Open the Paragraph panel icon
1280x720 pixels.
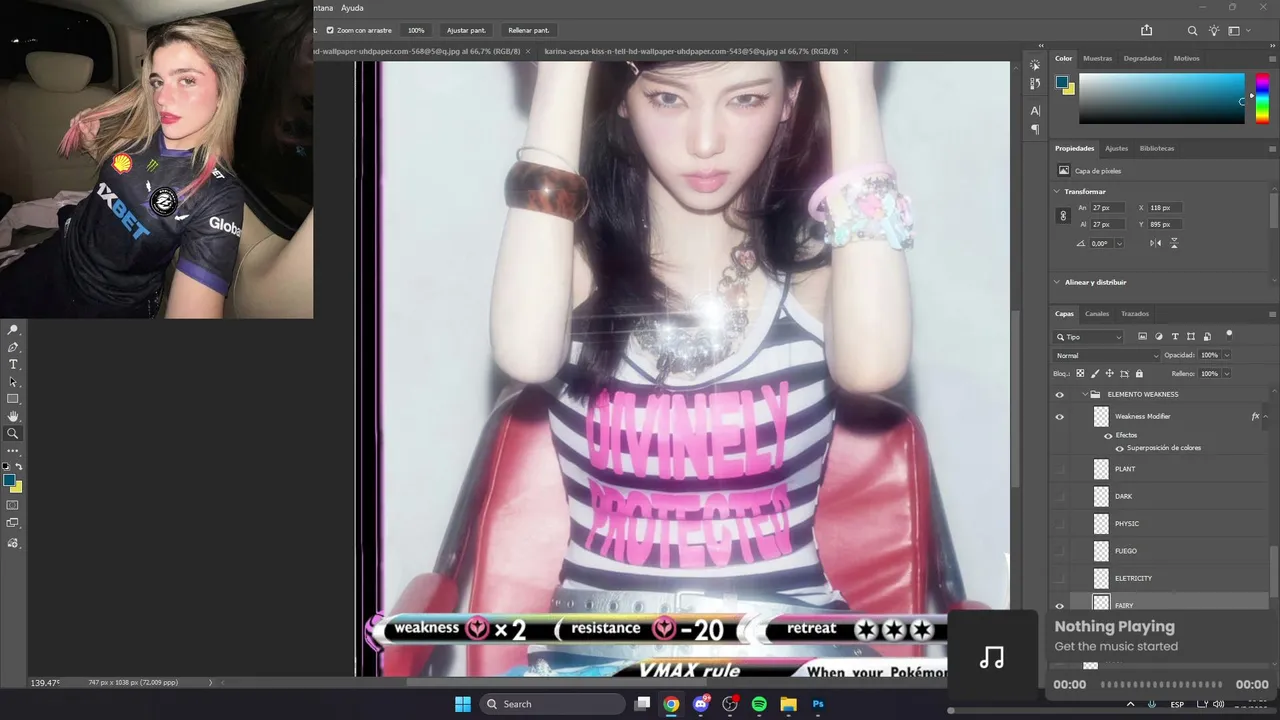[1035, 129]
